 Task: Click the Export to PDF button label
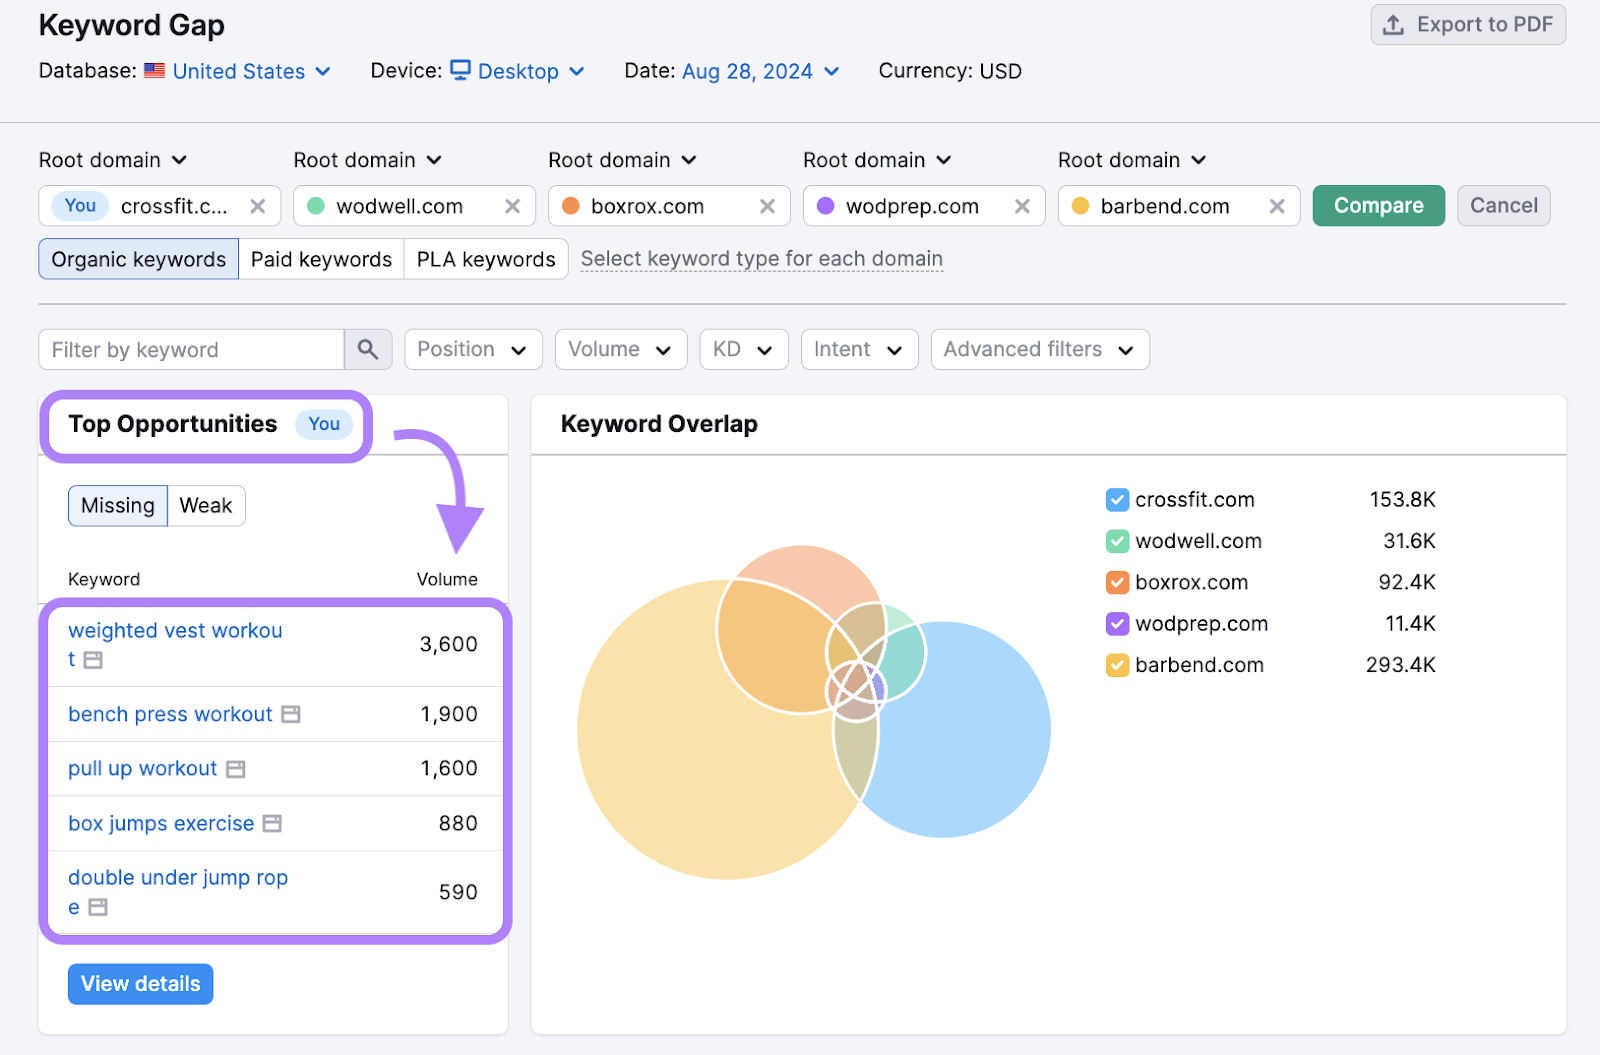[x=1485, y=25]
